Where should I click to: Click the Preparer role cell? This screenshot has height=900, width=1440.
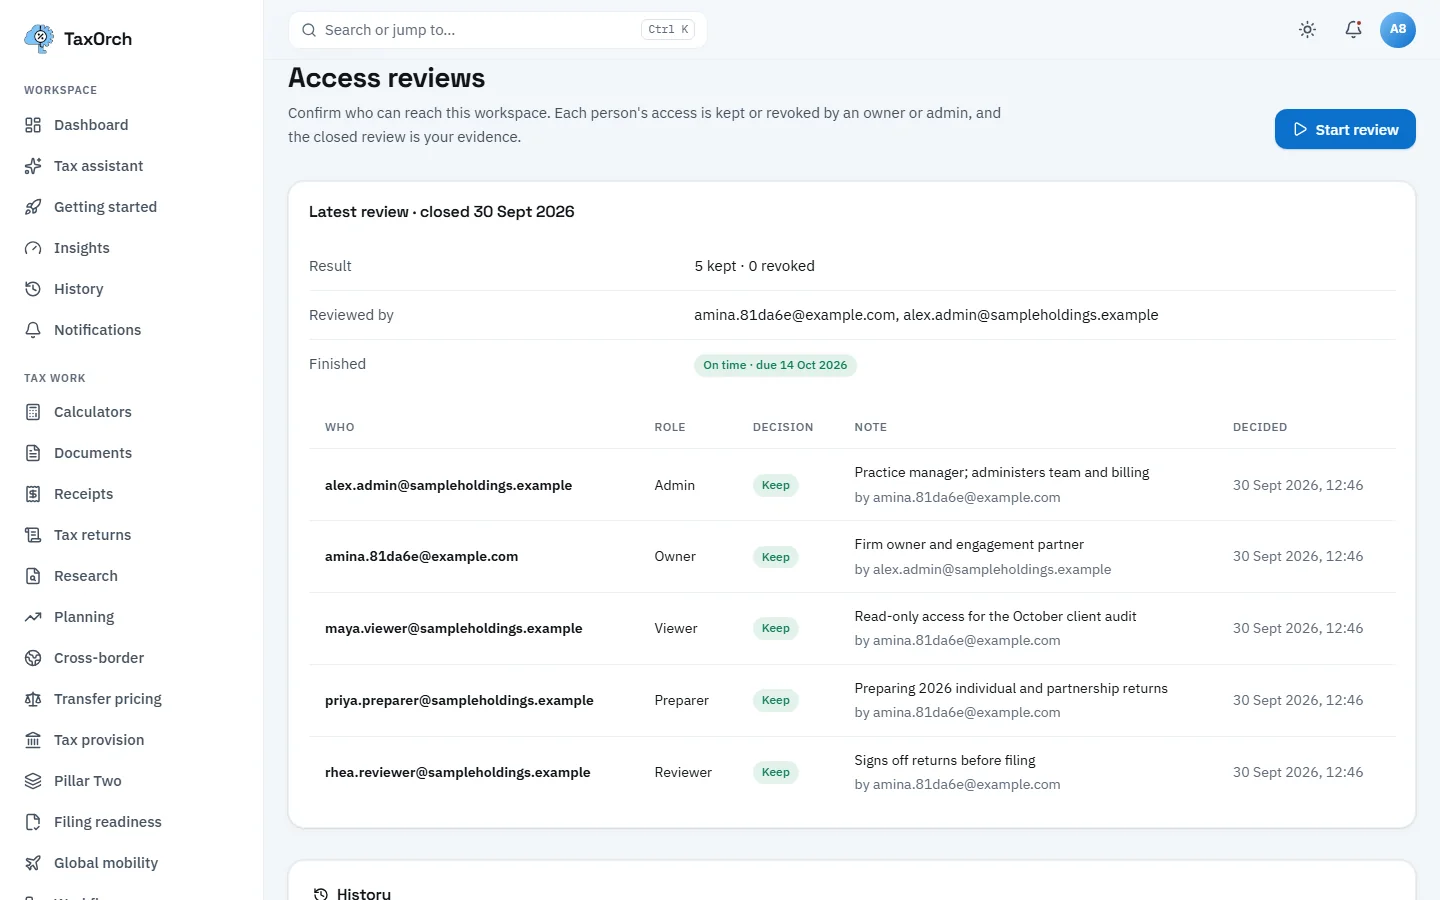pyautogui.click(x=682, y=701)
